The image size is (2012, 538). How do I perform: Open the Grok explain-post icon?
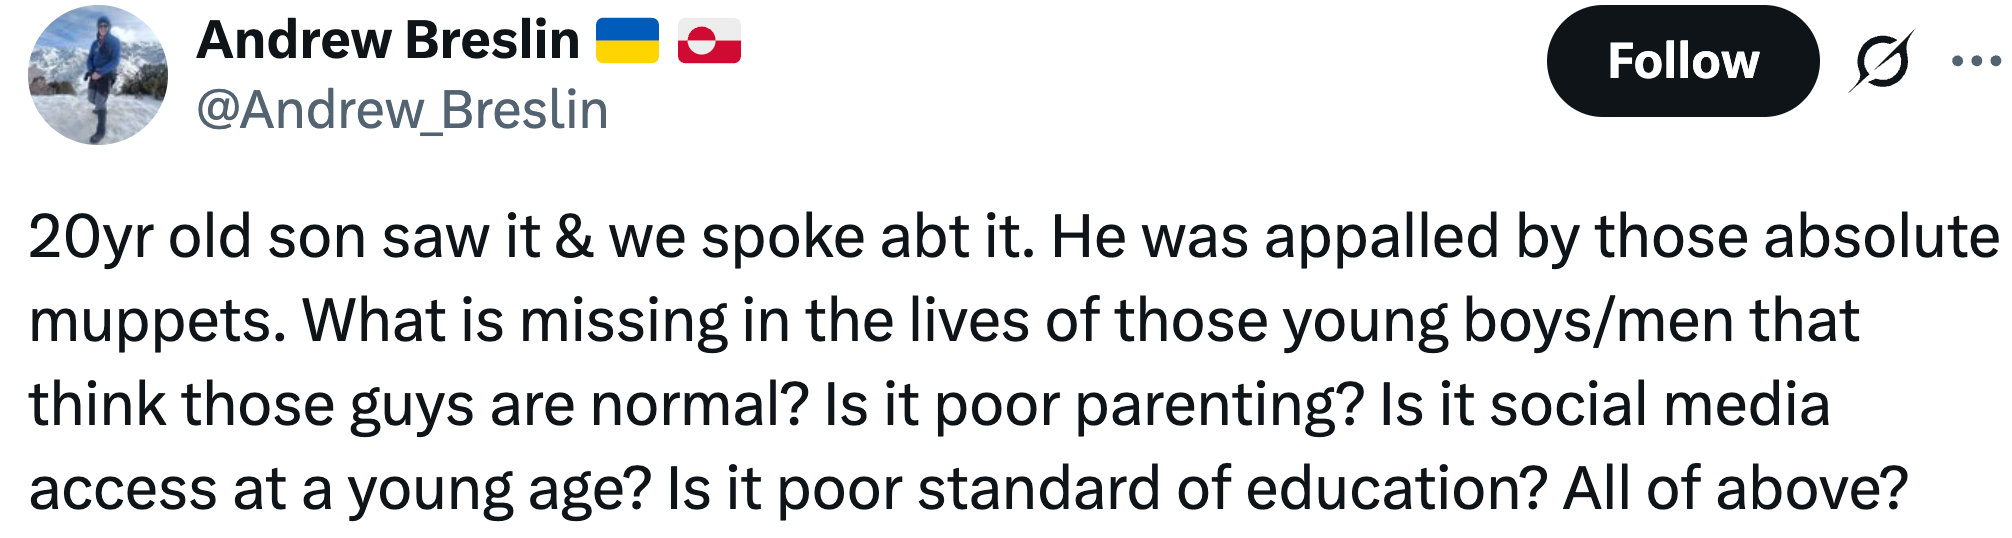pyautogui.click(x=1881, y=61)
